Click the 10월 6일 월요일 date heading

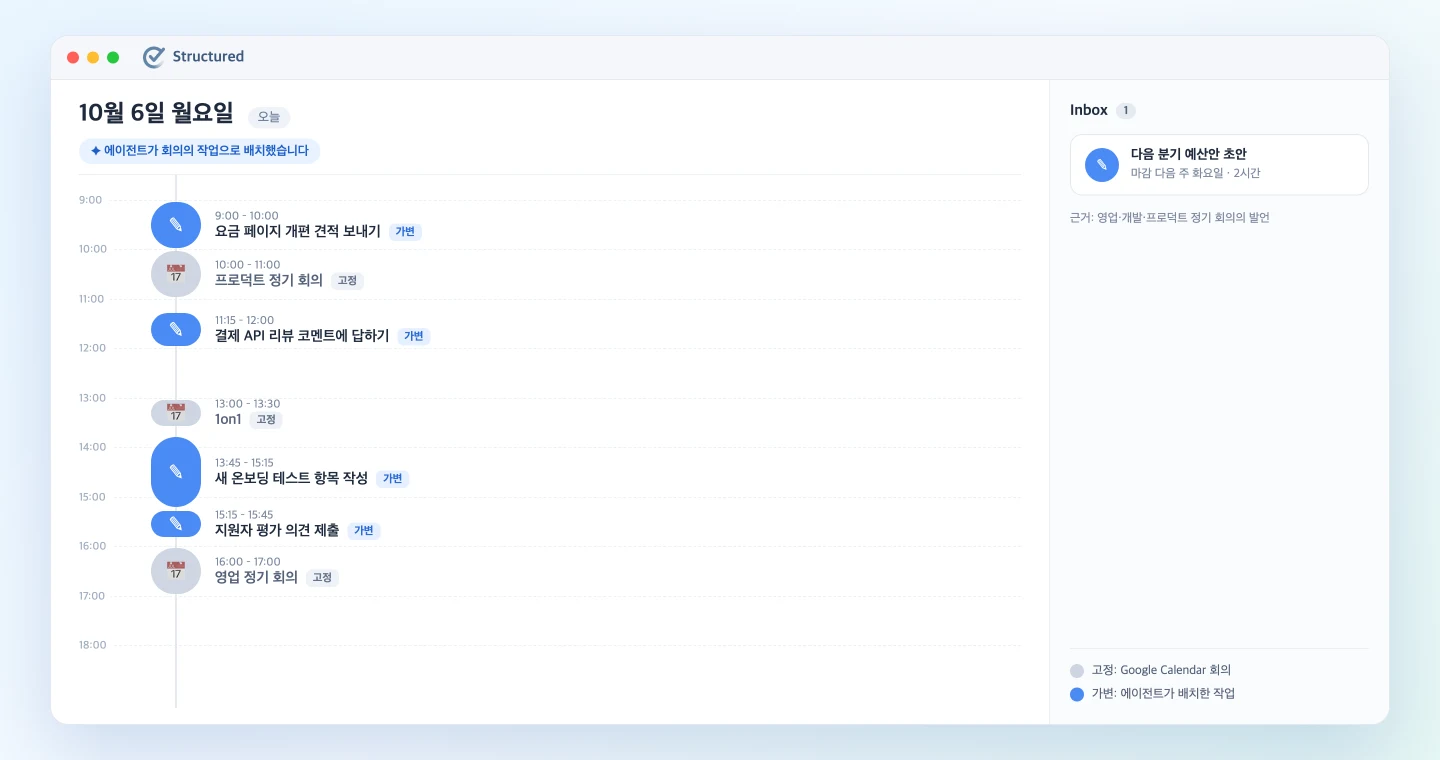pyautogui.click(x=156, y=113)
